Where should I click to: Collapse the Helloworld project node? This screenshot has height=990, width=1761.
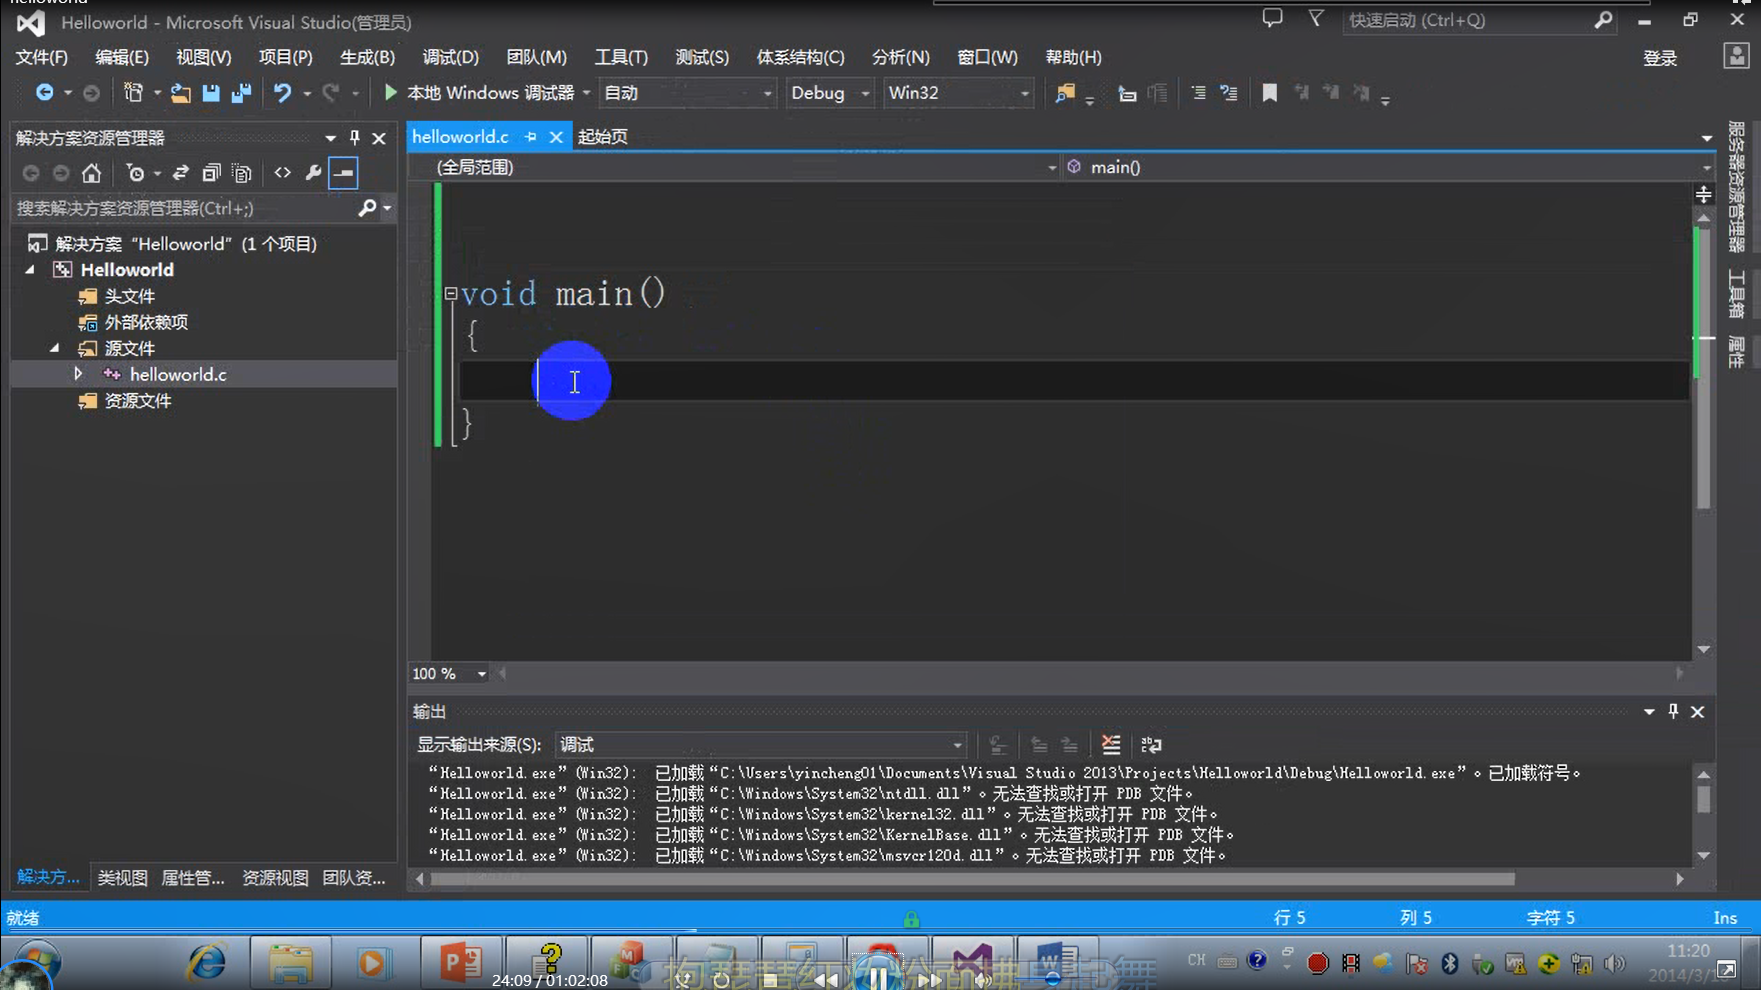point(30,270)
